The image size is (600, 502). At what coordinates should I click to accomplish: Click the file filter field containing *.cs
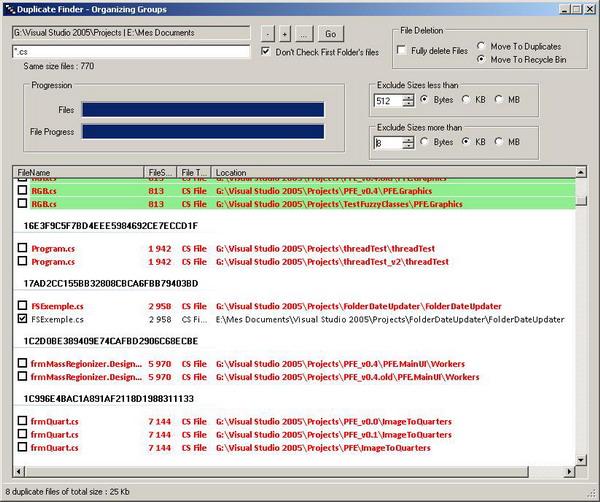(130, 51)
